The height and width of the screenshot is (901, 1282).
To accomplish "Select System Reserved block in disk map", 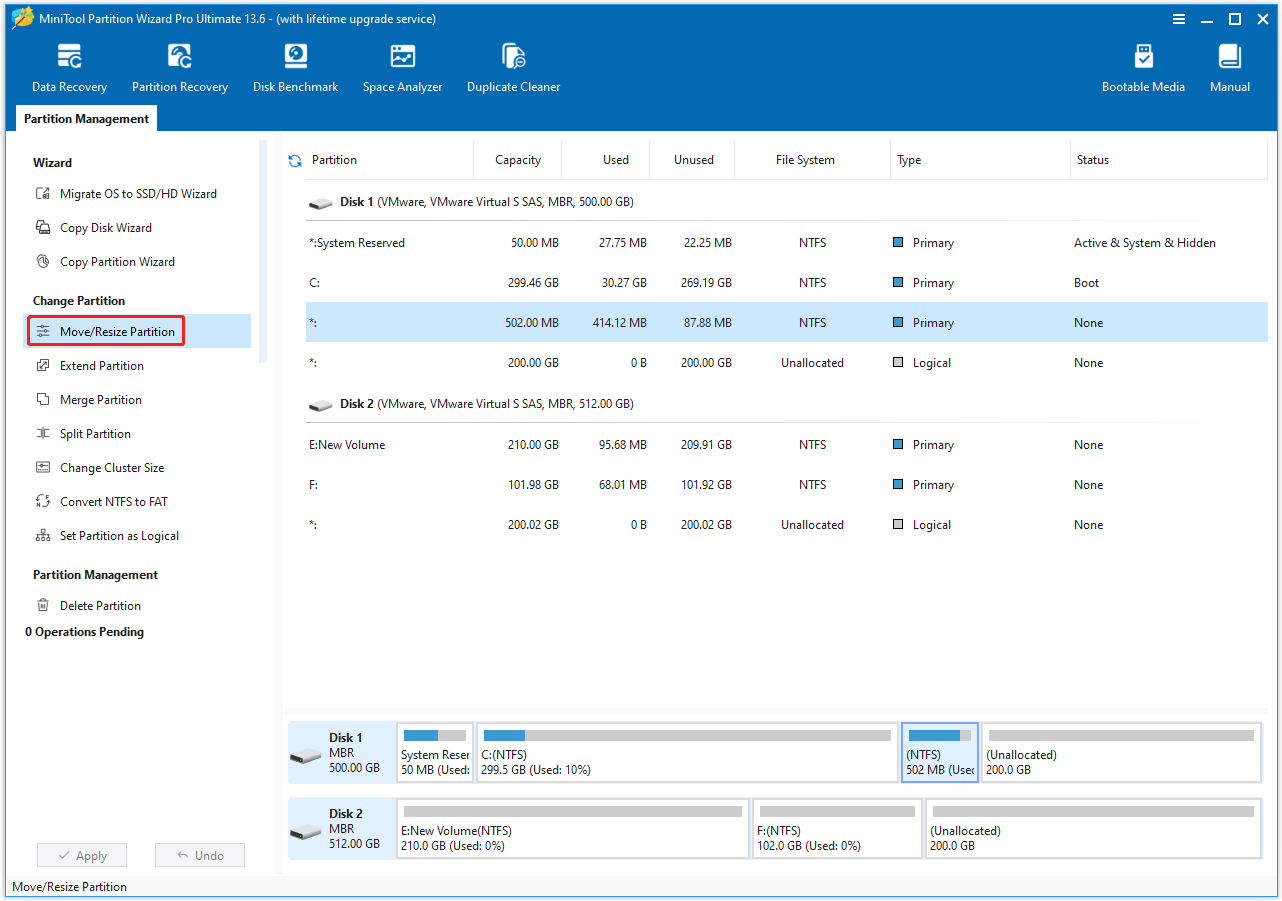I will click(x=435, y=753).
